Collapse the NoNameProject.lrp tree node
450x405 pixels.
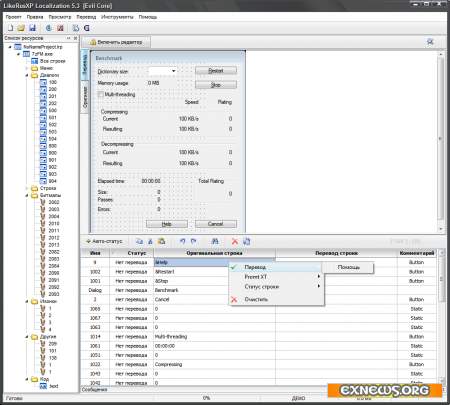[x=10, y=47]
